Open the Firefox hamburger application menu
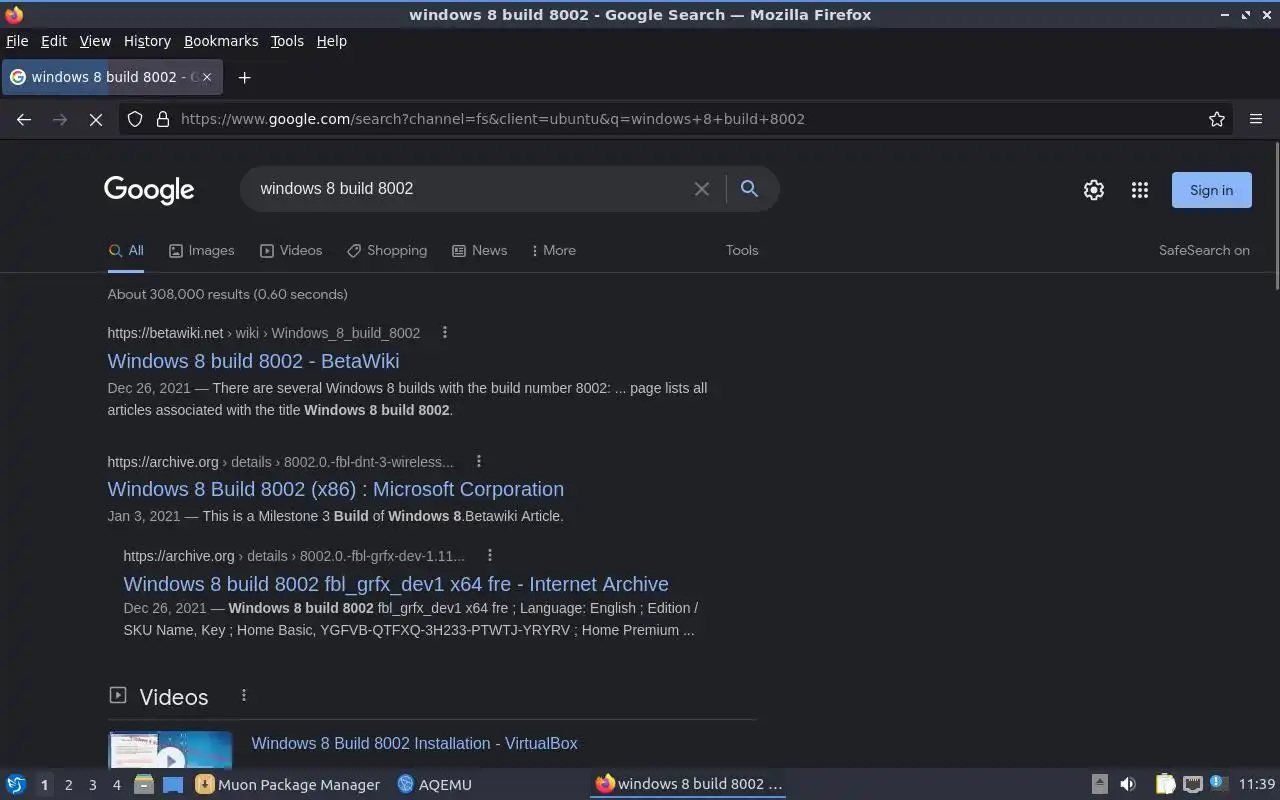This screenshot has height=800, width=1280. (1256, 119)
